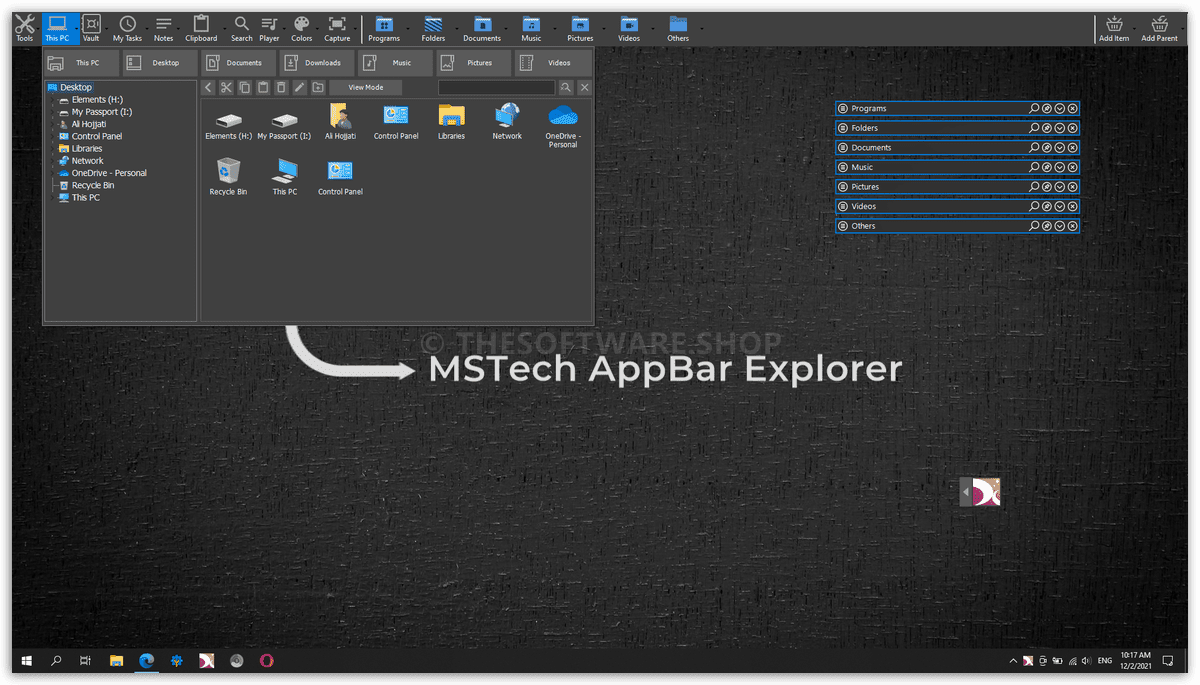
Task: Toggle the pin on the Documents panel
Action: (1047, 147)
